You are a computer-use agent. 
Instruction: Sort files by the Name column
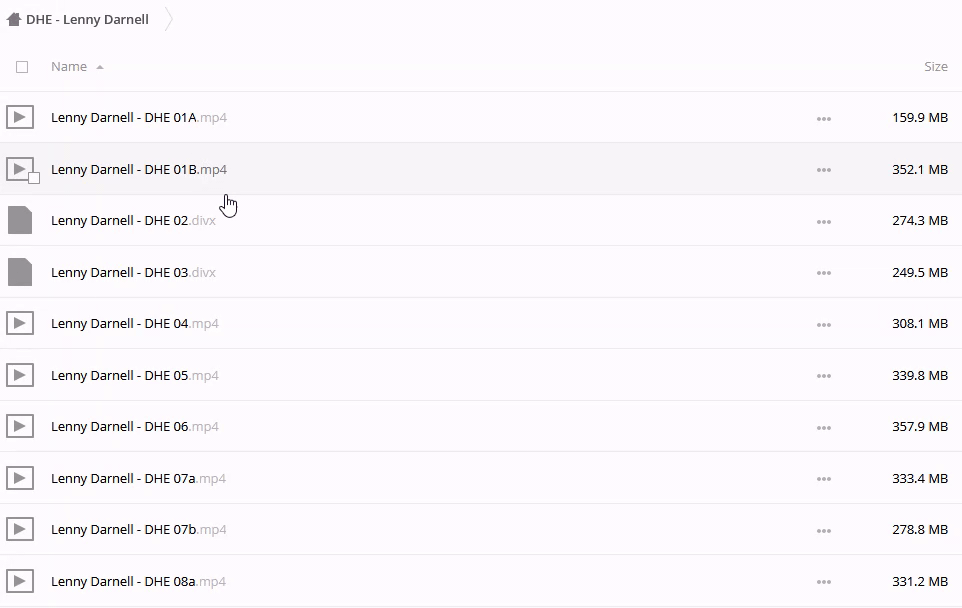click(x=69, y=67)
